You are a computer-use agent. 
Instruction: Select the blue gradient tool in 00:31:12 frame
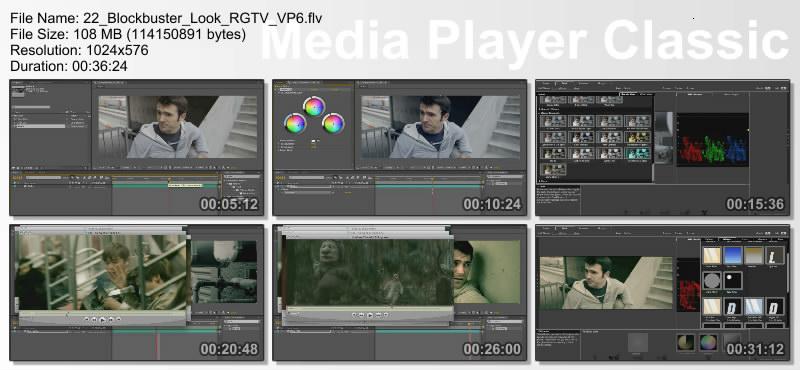click(x=733, y=255)
